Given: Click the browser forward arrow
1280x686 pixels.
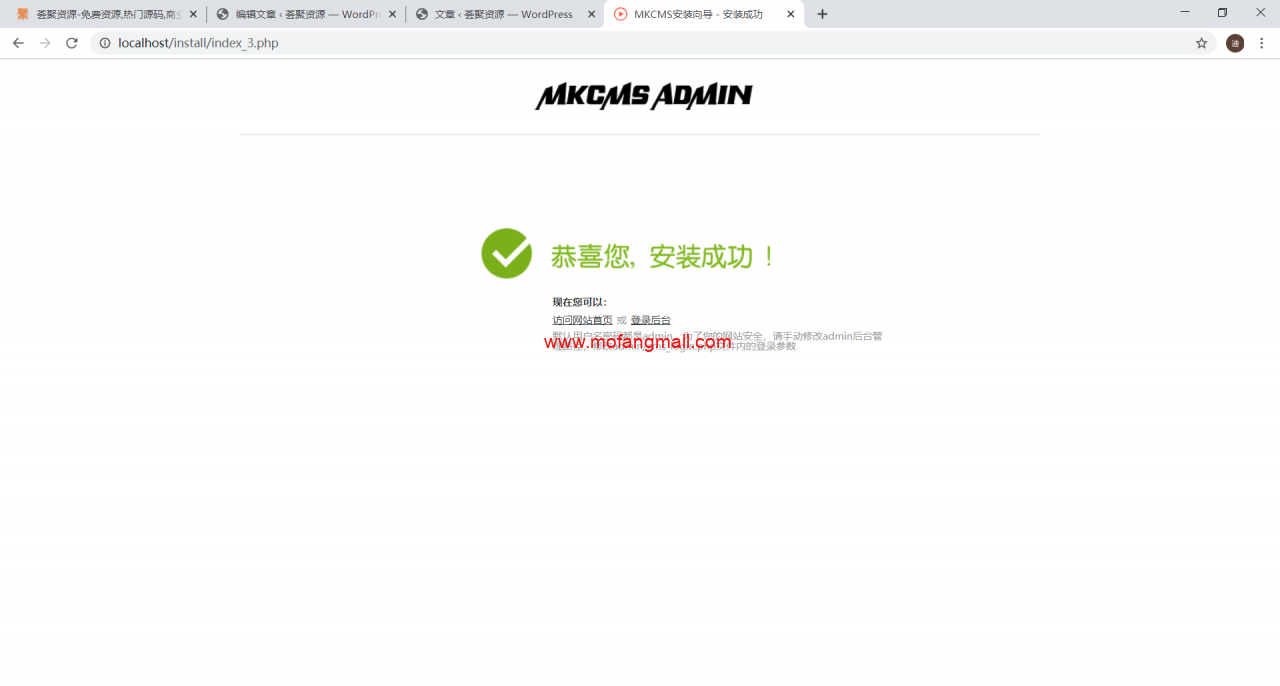Looking at the screenshot, I should pos(45,43).
